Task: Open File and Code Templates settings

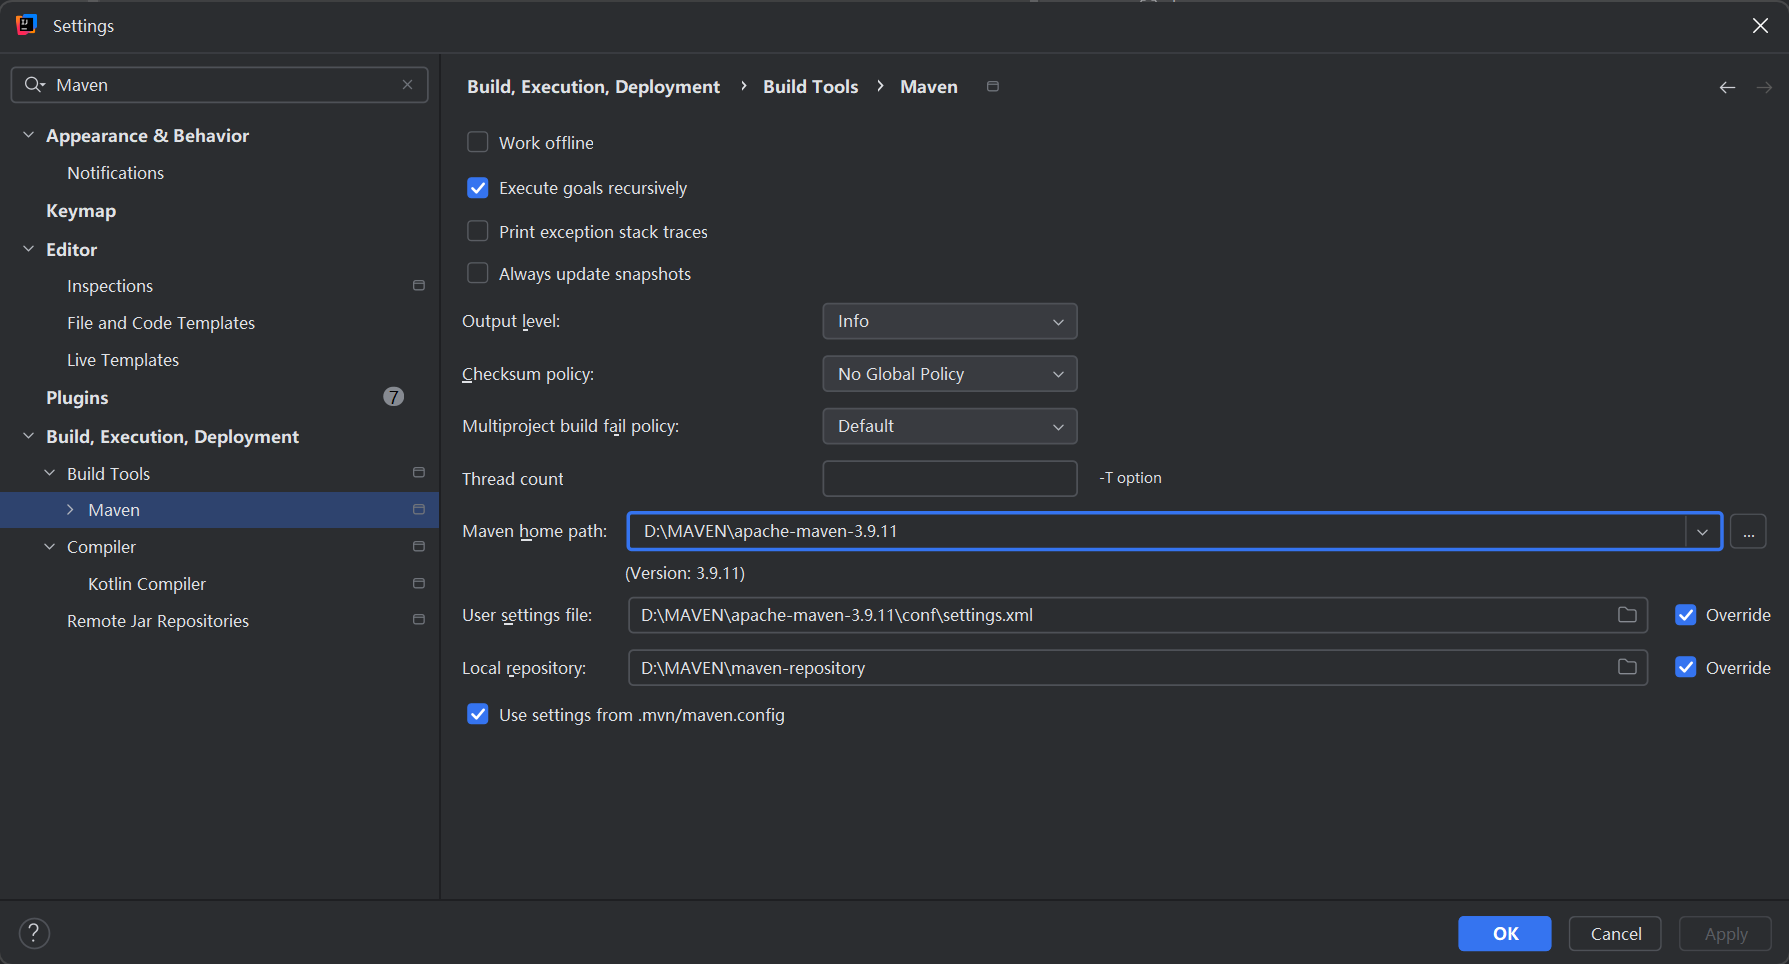Action: coord(161,323)
